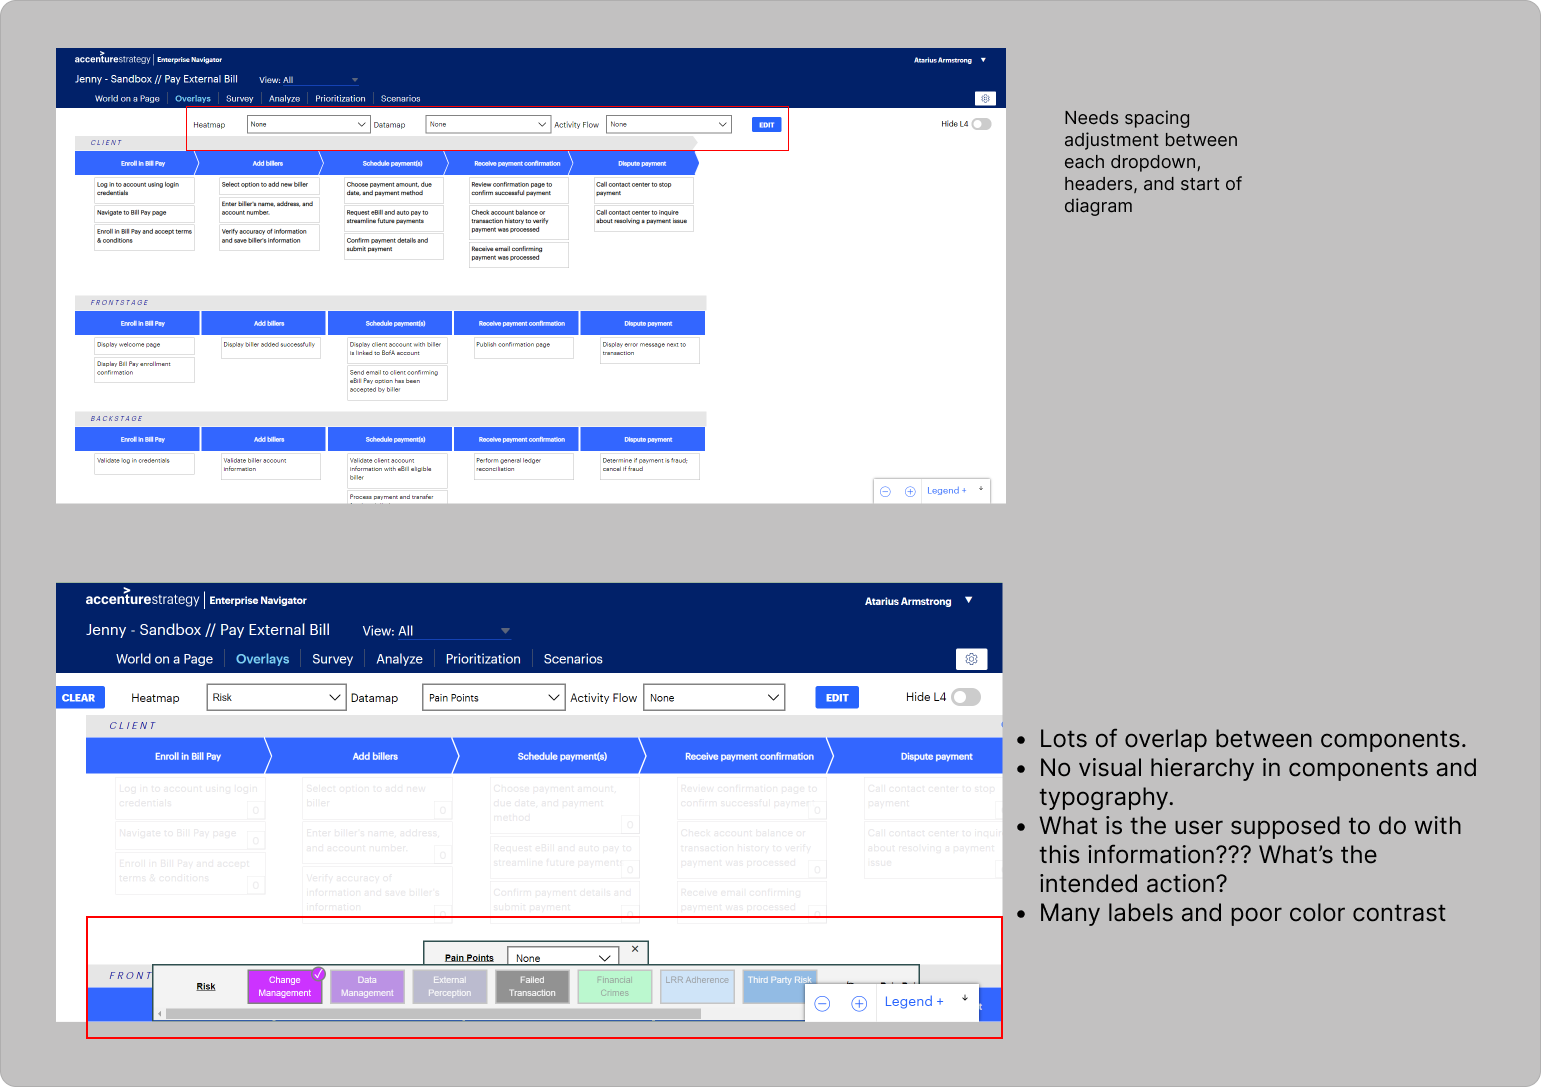Click the CLEAR button
This screenshot has height=1087, width=1541.
click(x=78, y=698)
